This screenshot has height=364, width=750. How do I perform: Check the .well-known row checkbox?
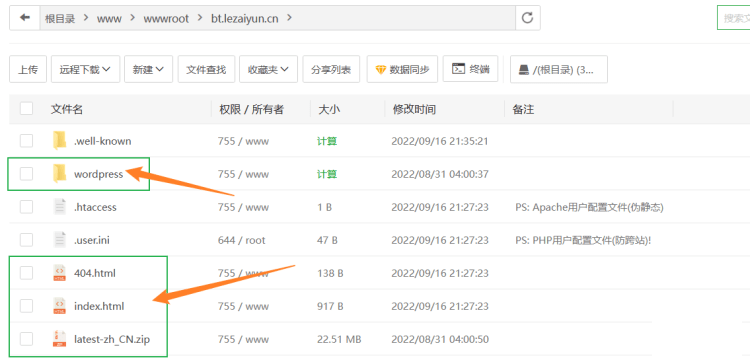click(x=26, y=141)
